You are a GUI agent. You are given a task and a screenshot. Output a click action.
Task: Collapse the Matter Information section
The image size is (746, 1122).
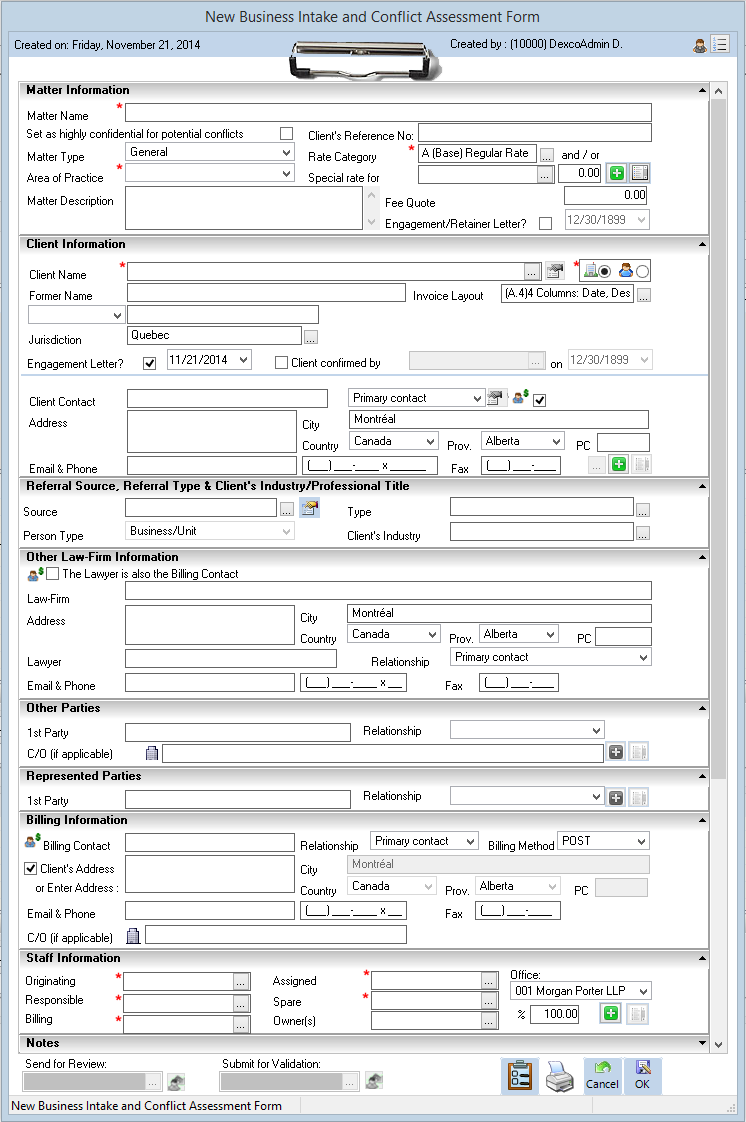click(x=702, y=90)
